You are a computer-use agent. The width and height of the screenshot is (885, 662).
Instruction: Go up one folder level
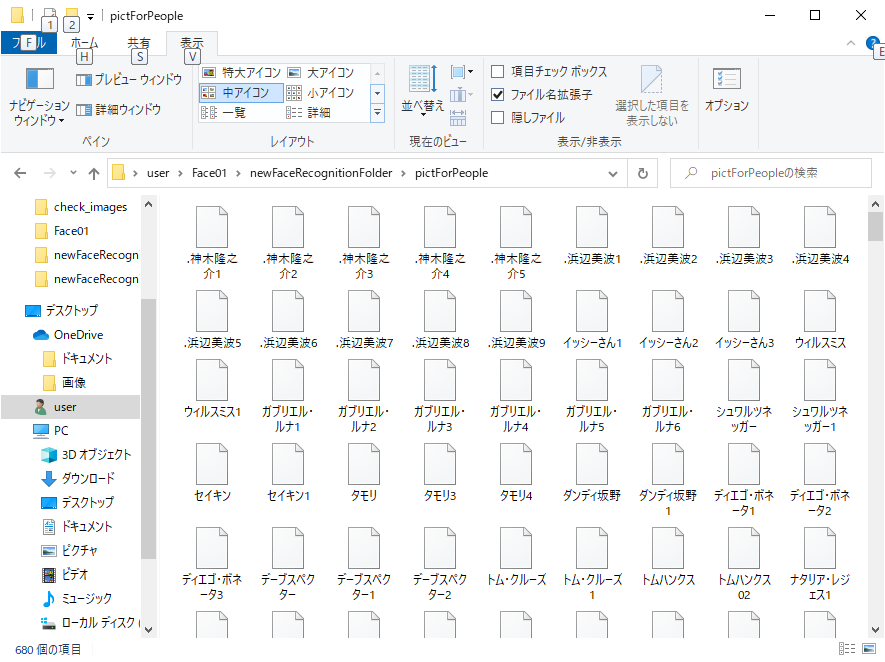(x=94, y=173)
